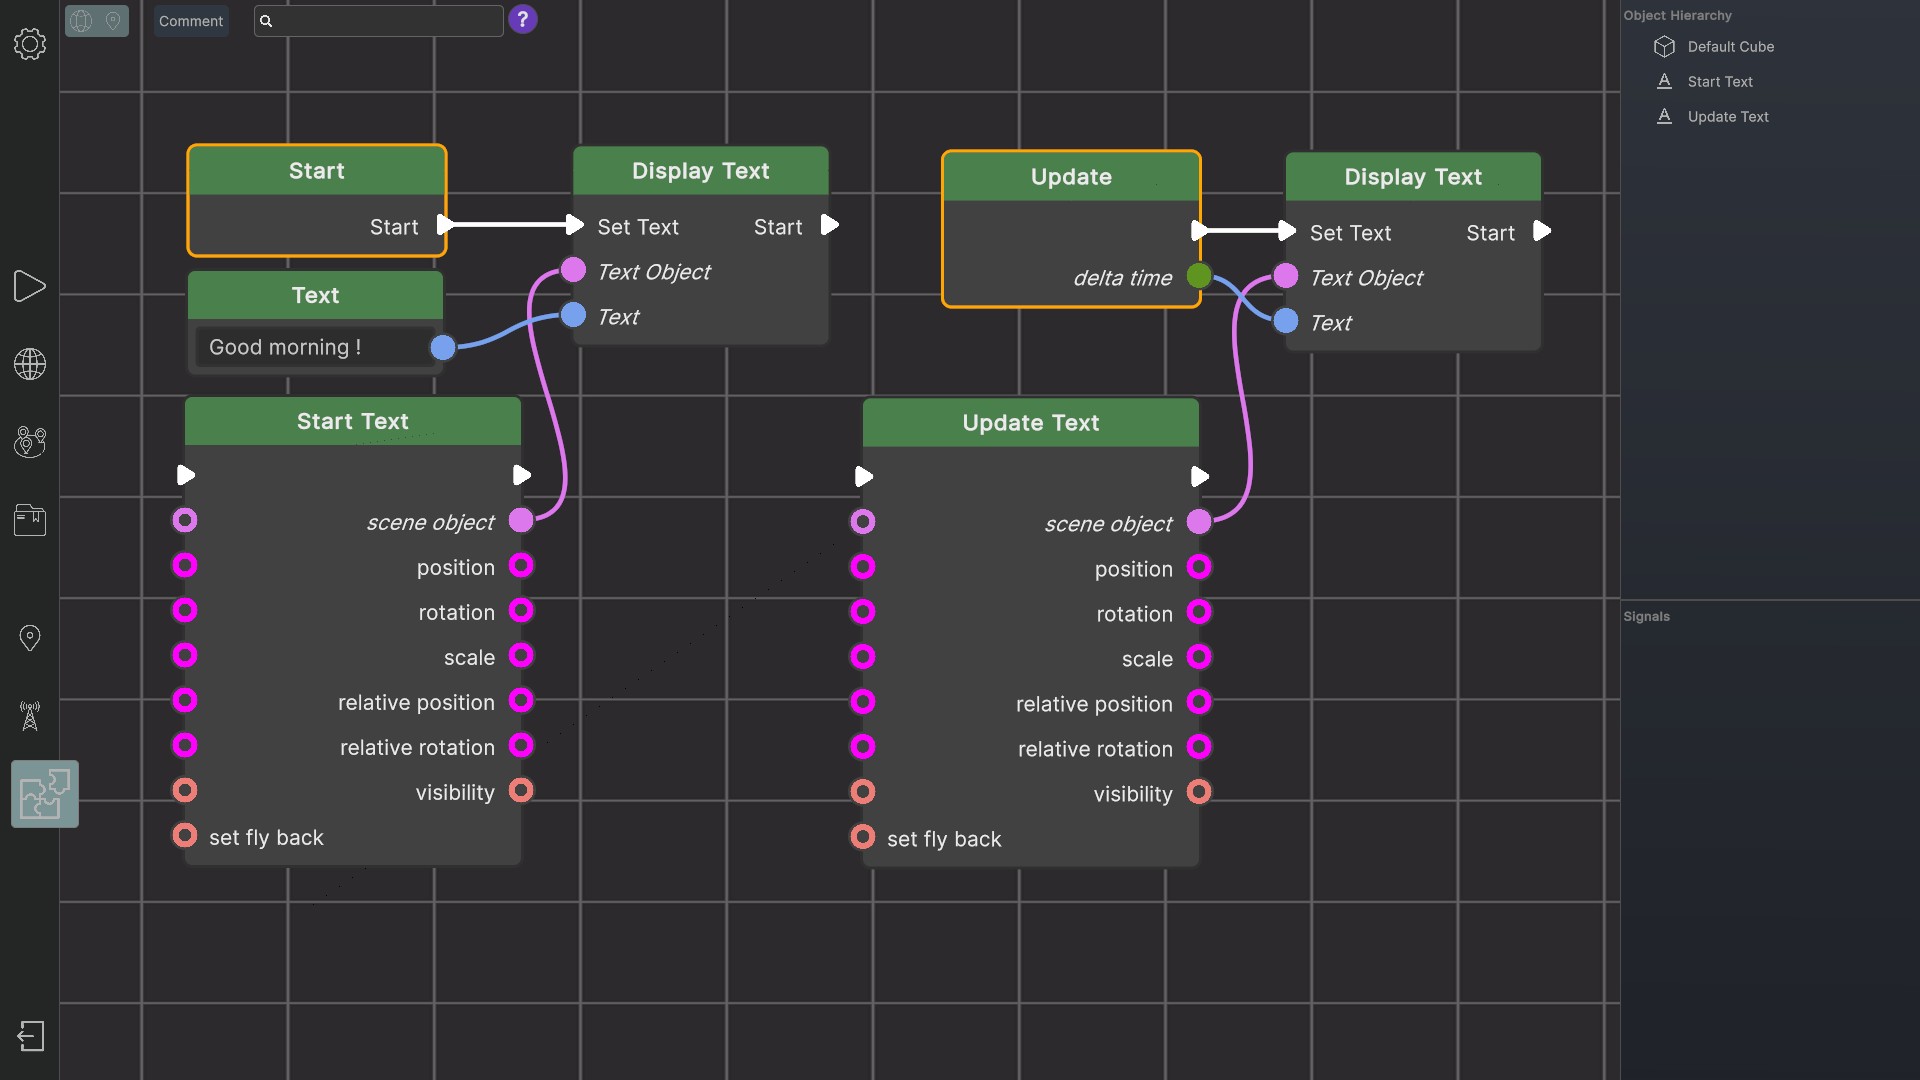Open the settings gear in the sidebar
This screenshot has height=1080, width=1920.
(x=30, y=44)
